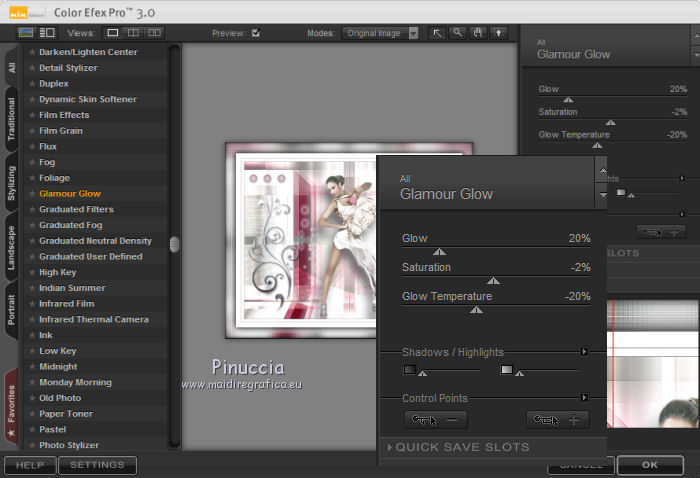Remove a control point in enlarged panel

[436, 420]
